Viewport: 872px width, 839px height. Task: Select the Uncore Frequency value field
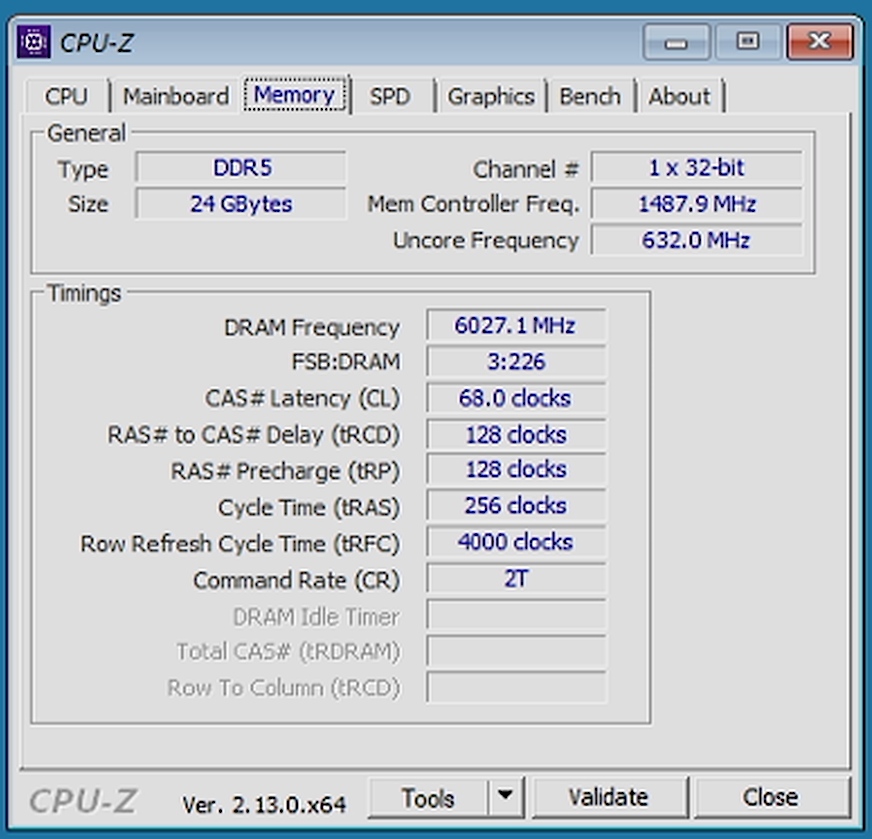point(696,240)
